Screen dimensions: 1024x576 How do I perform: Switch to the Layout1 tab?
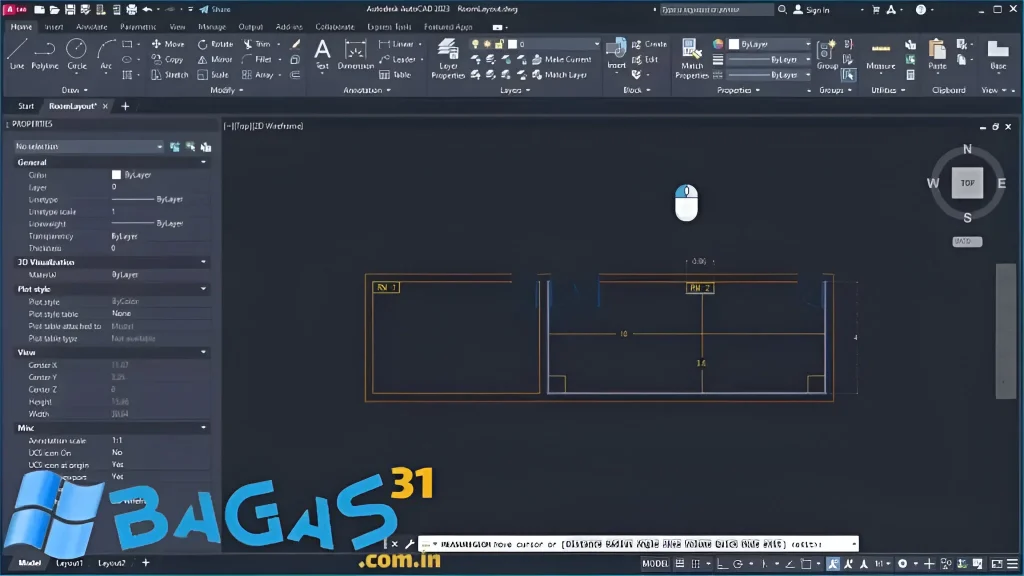point(69,563)
